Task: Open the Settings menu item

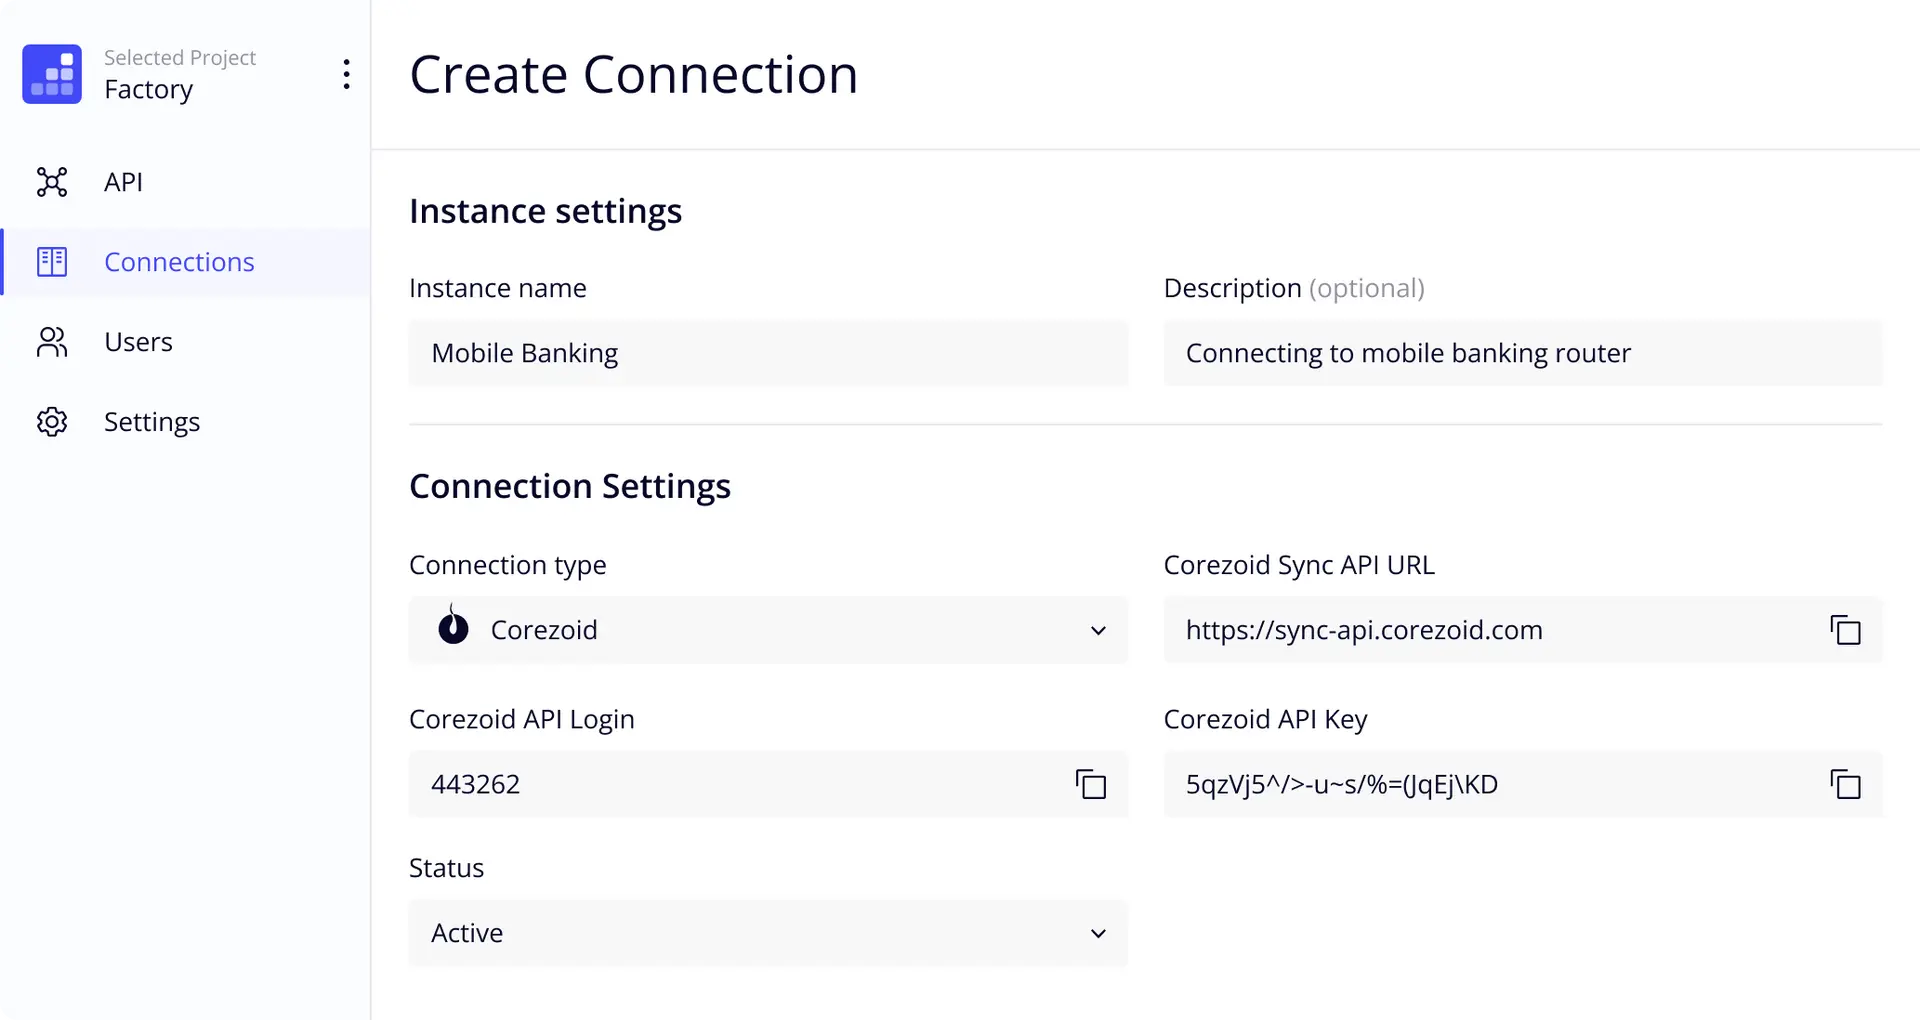Action: point(186,422)
